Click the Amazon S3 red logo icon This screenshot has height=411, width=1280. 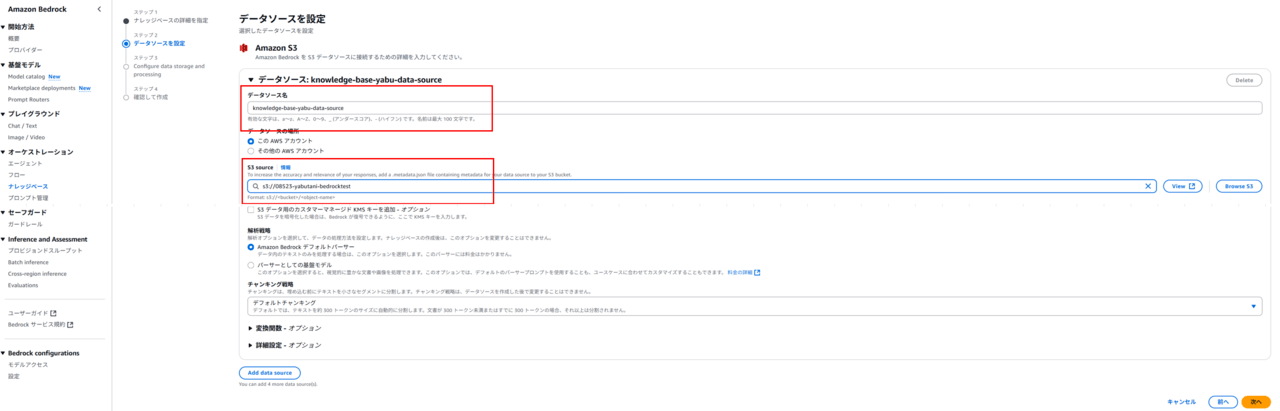click(x=243, y=47)
